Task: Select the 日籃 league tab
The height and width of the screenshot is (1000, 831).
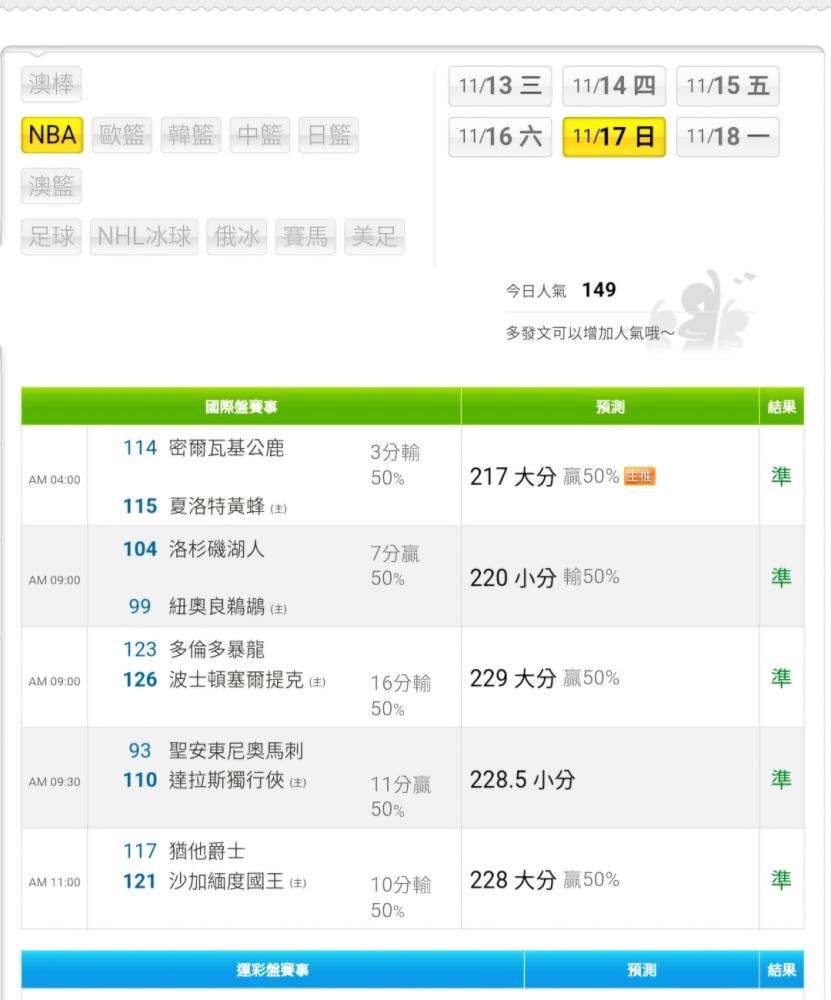Action: [x=328, y=135]
